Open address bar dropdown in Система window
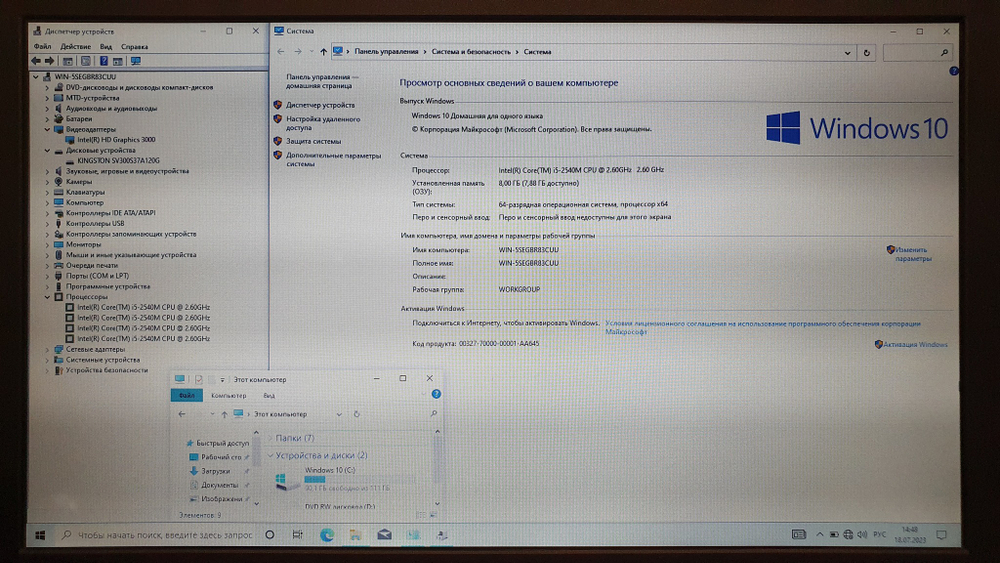Image resolution: width=1000 pixels, height=563 pixels. tap(847, 53)
